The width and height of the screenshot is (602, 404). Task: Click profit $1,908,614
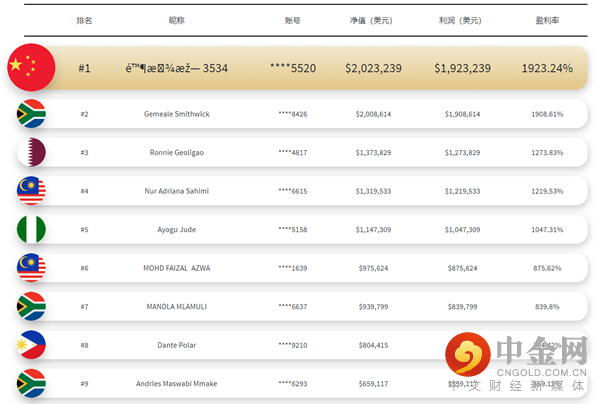pyautogui.click(x=462, y=114)
